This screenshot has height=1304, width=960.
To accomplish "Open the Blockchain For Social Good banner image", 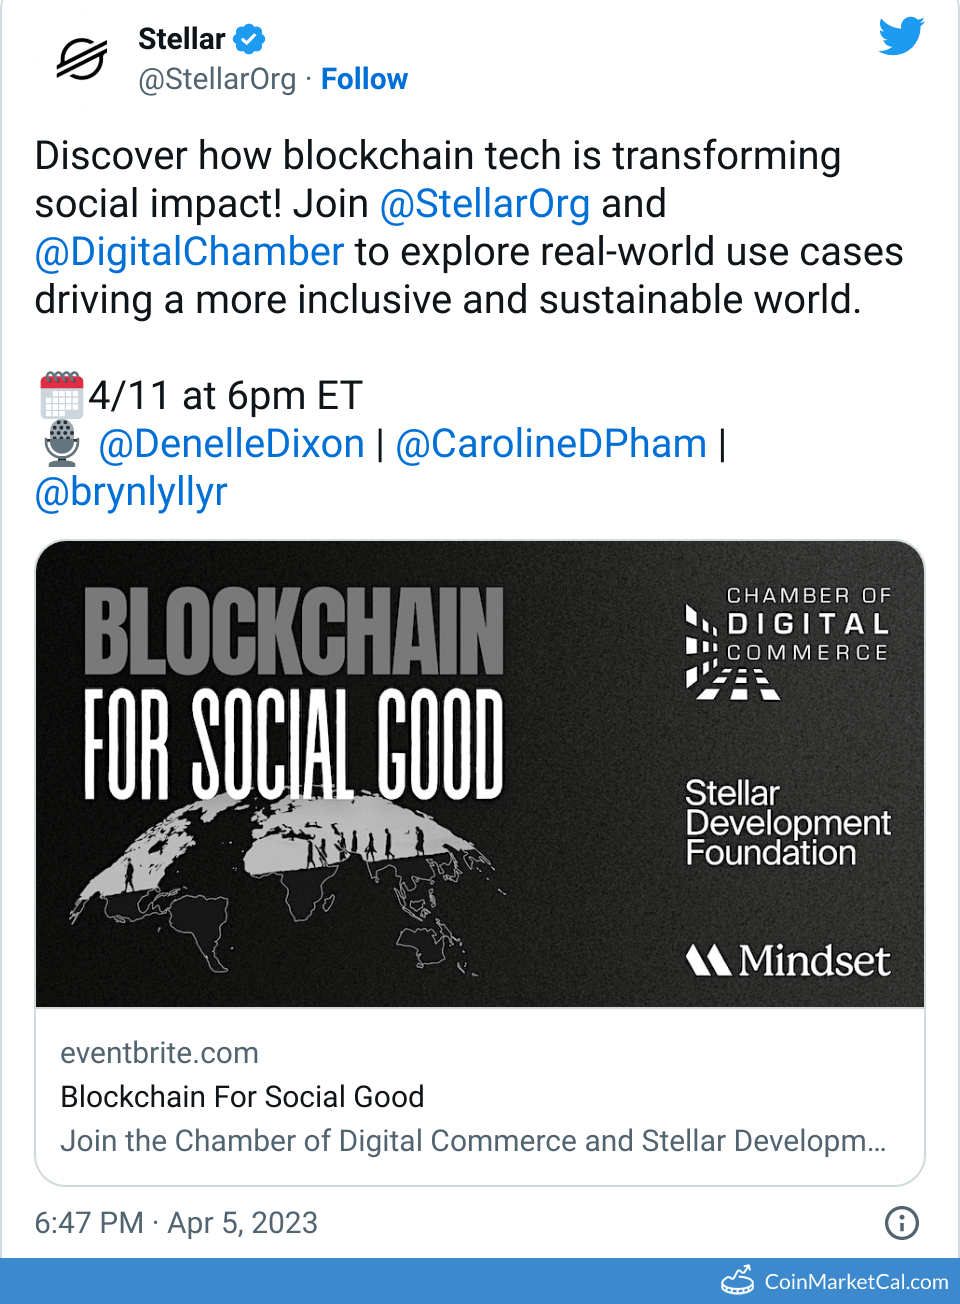I will point(479,773).
